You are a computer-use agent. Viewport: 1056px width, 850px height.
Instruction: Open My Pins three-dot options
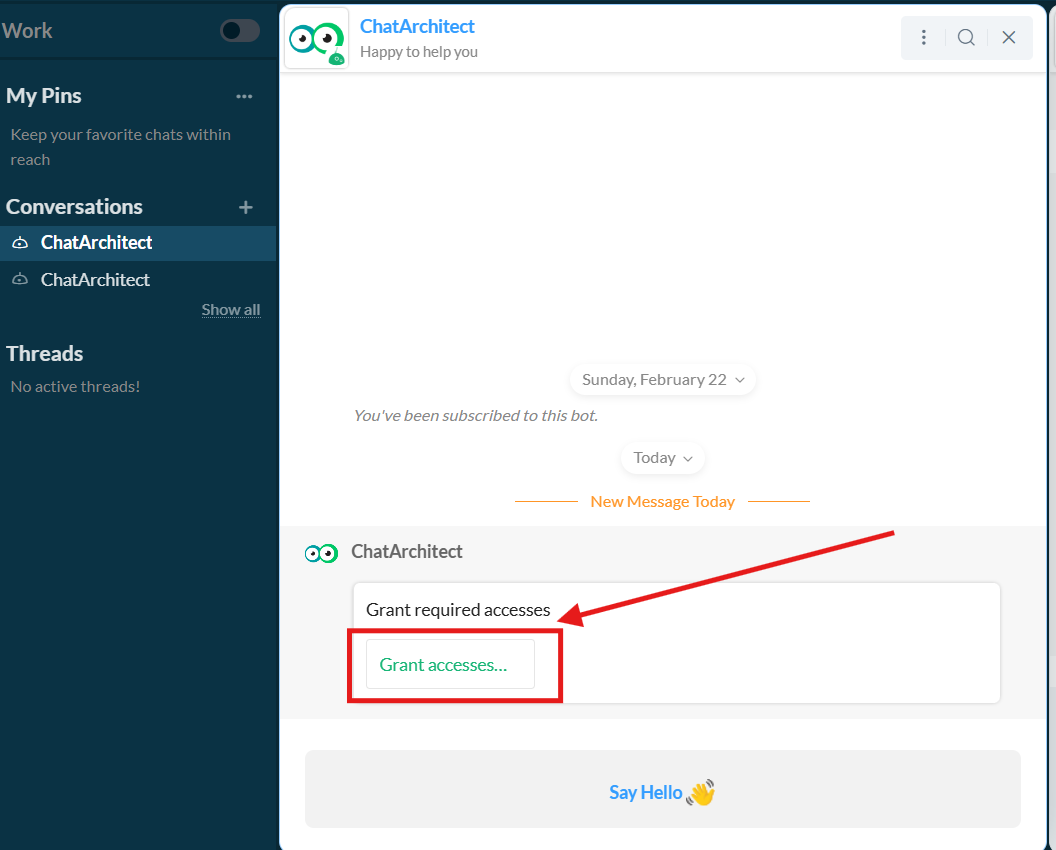click(244, 97)
